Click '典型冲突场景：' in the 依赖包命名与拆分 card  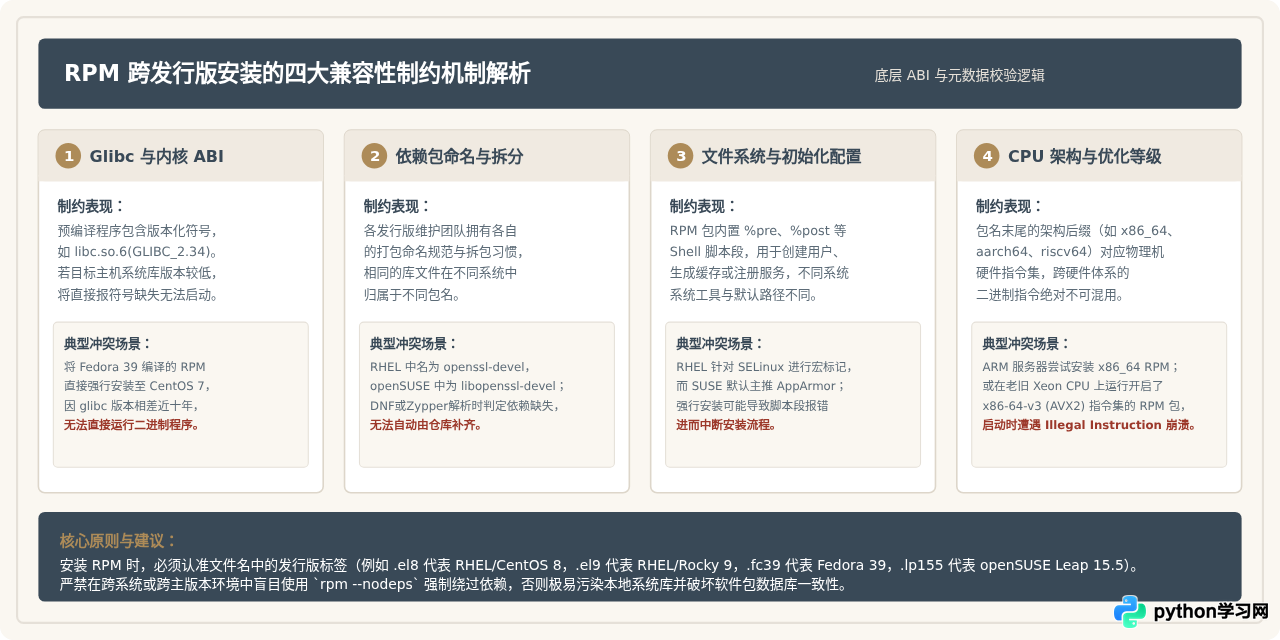tap(415, 343)
